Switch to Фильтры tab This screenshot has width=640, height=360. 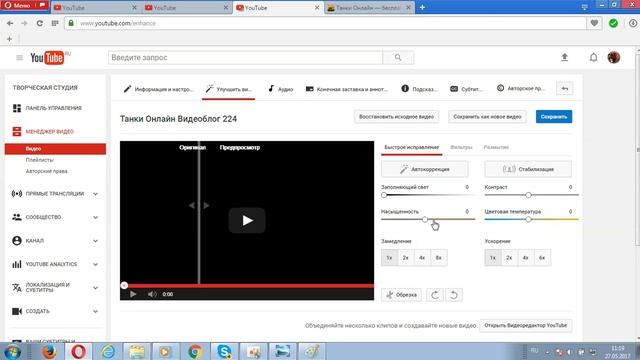(x=461, y=147)
